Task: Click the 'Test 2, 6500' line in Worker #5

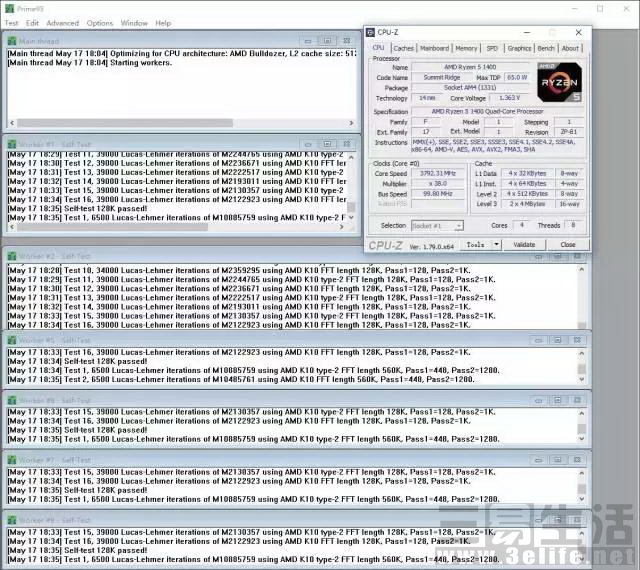Action: coord(241,380)
